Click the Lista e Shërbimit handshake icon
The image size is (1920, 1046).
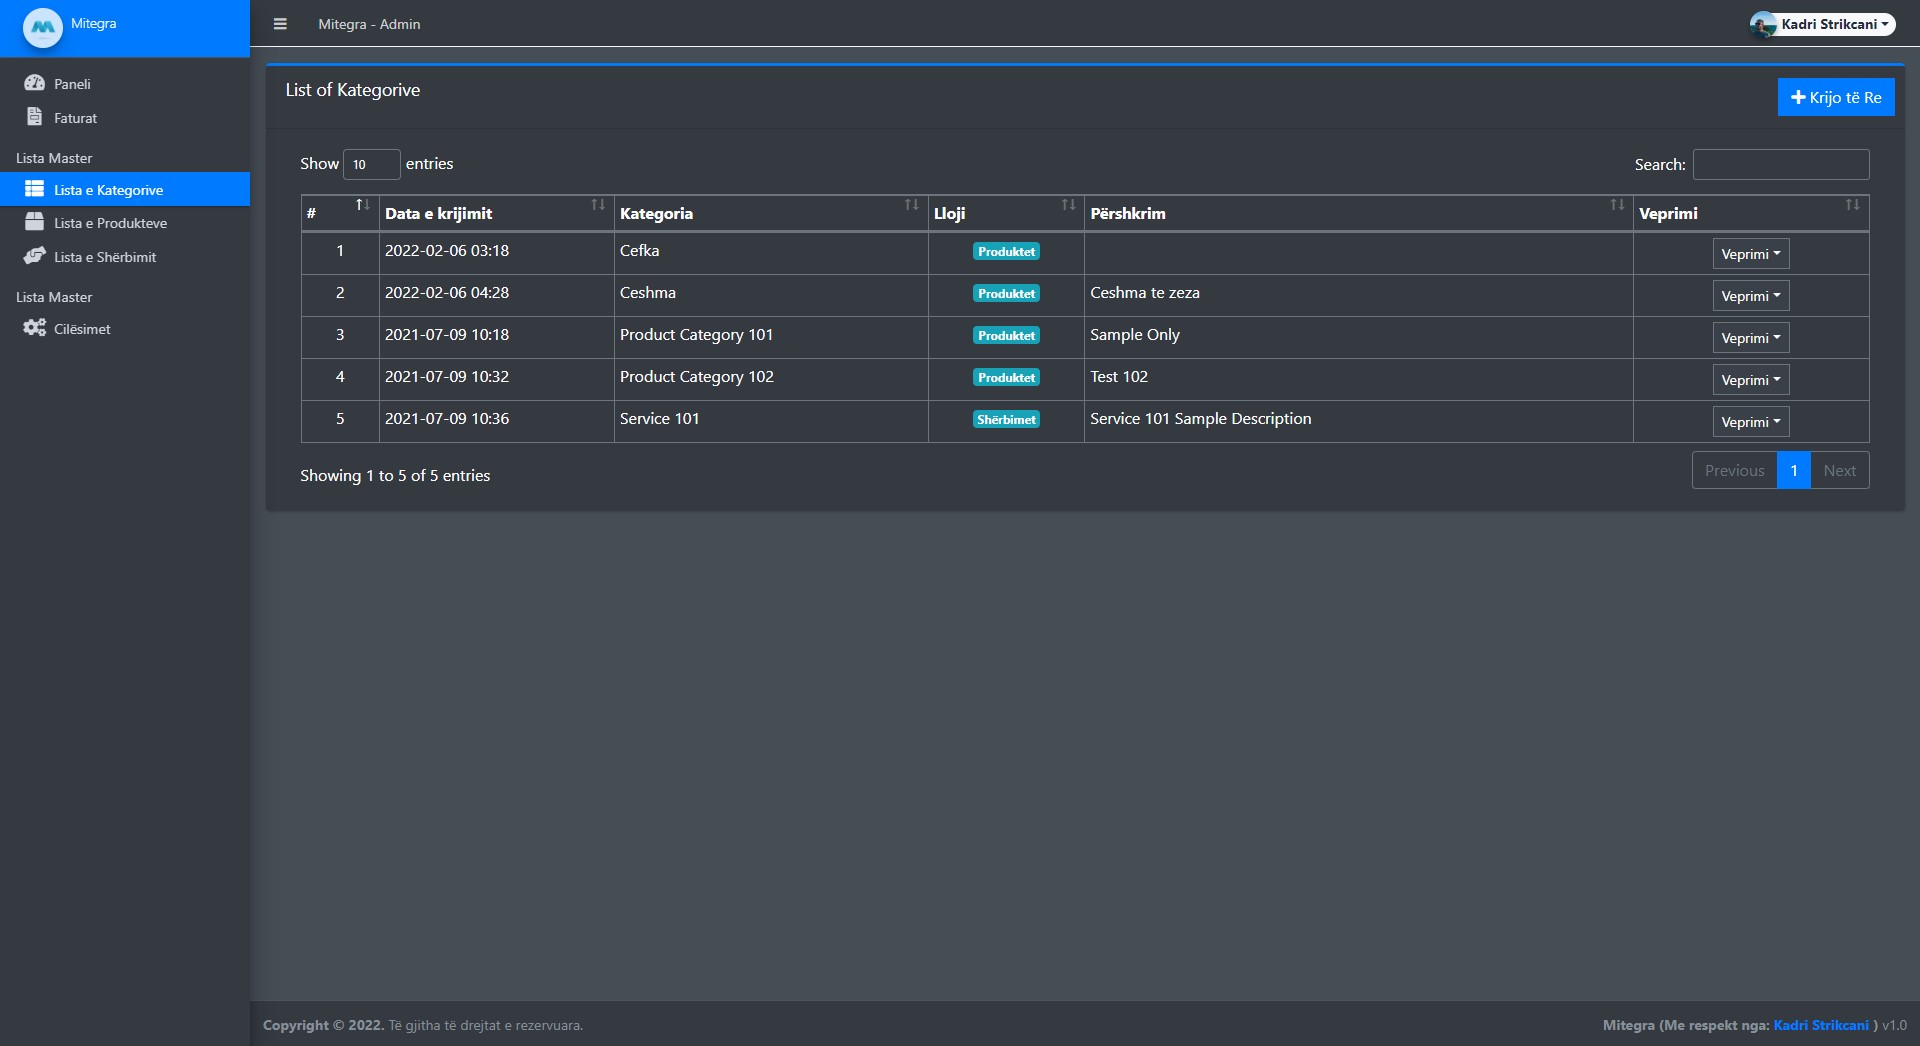[34, 256]
